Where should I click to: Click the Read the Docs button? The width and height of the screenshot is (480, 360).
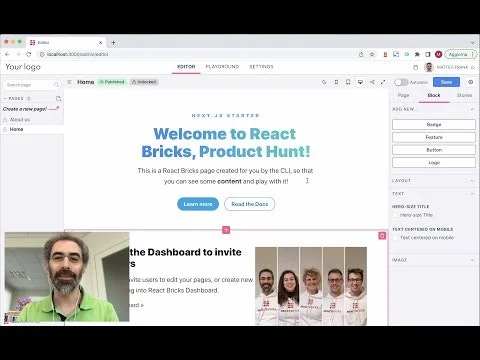pyautogui.click(x=250, y=204)
